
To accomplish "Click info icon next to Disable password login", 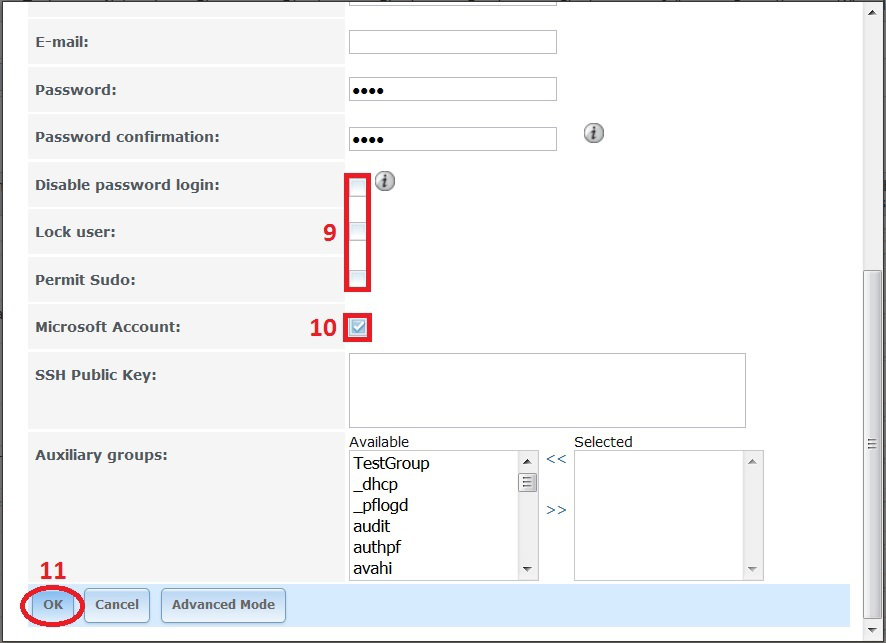I will click(385, 181).
